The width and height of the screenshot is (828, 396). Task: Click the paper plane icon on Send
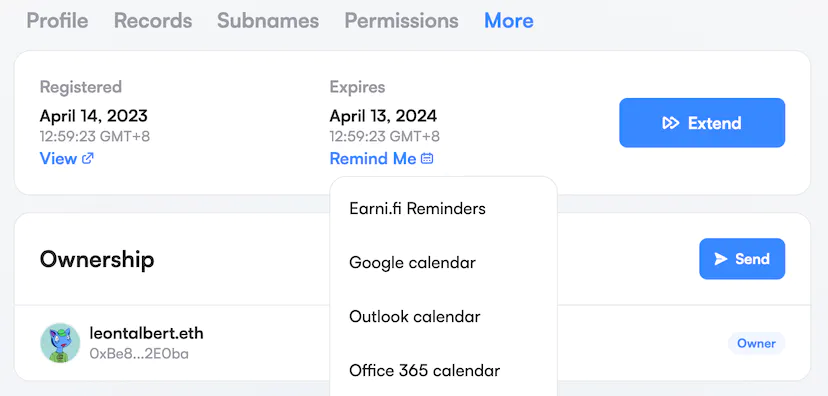point(721,259)
